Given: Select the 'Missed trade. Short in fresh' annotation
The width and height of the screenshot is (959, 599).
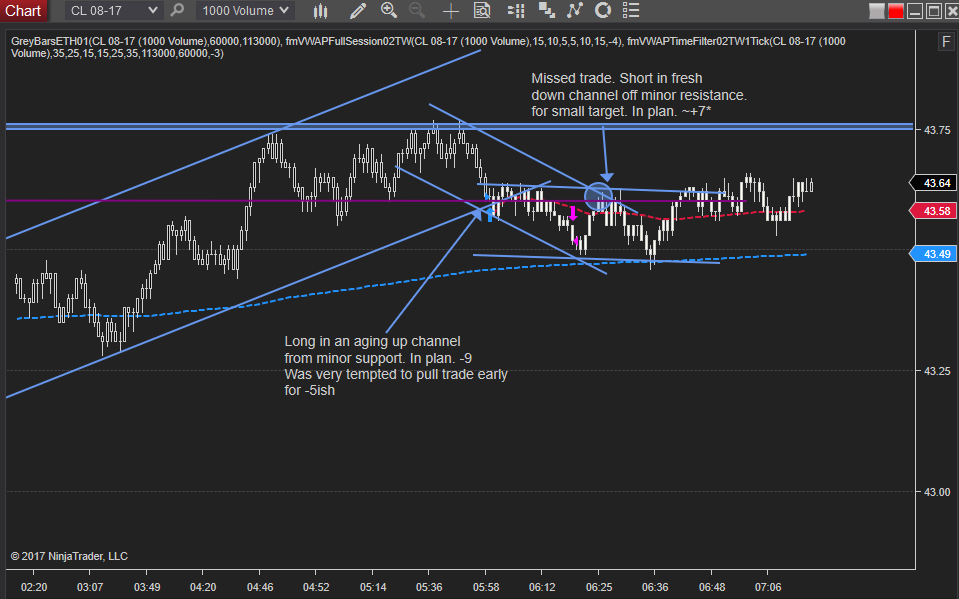Looking at the screenshot, I should [616, 78].
